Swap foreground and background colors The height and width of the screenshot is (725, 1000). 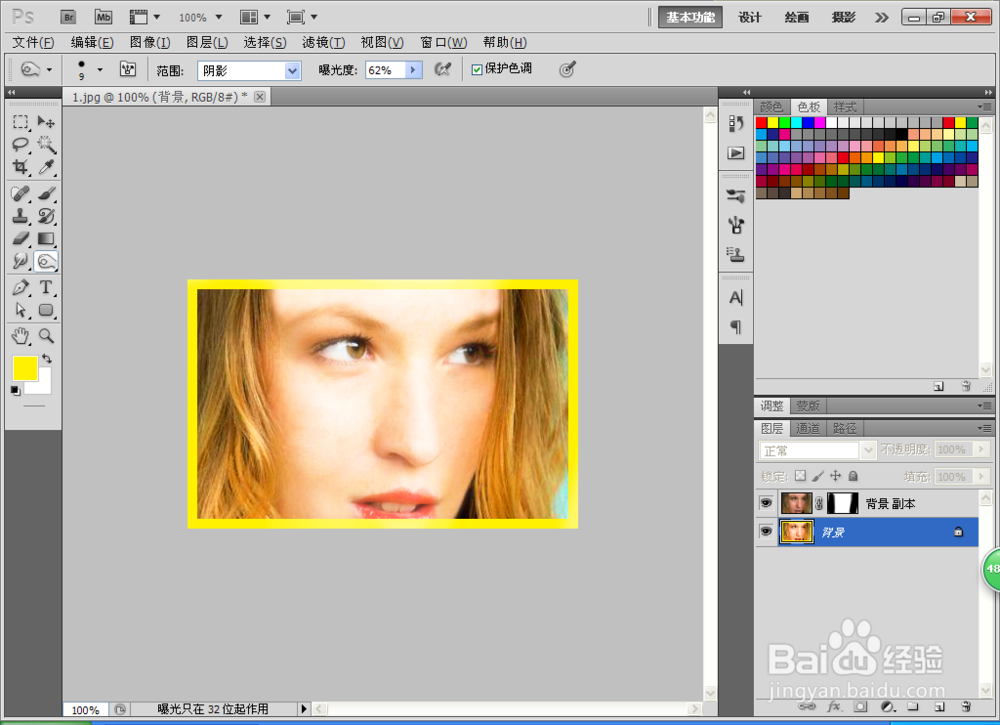pos(47,358)
